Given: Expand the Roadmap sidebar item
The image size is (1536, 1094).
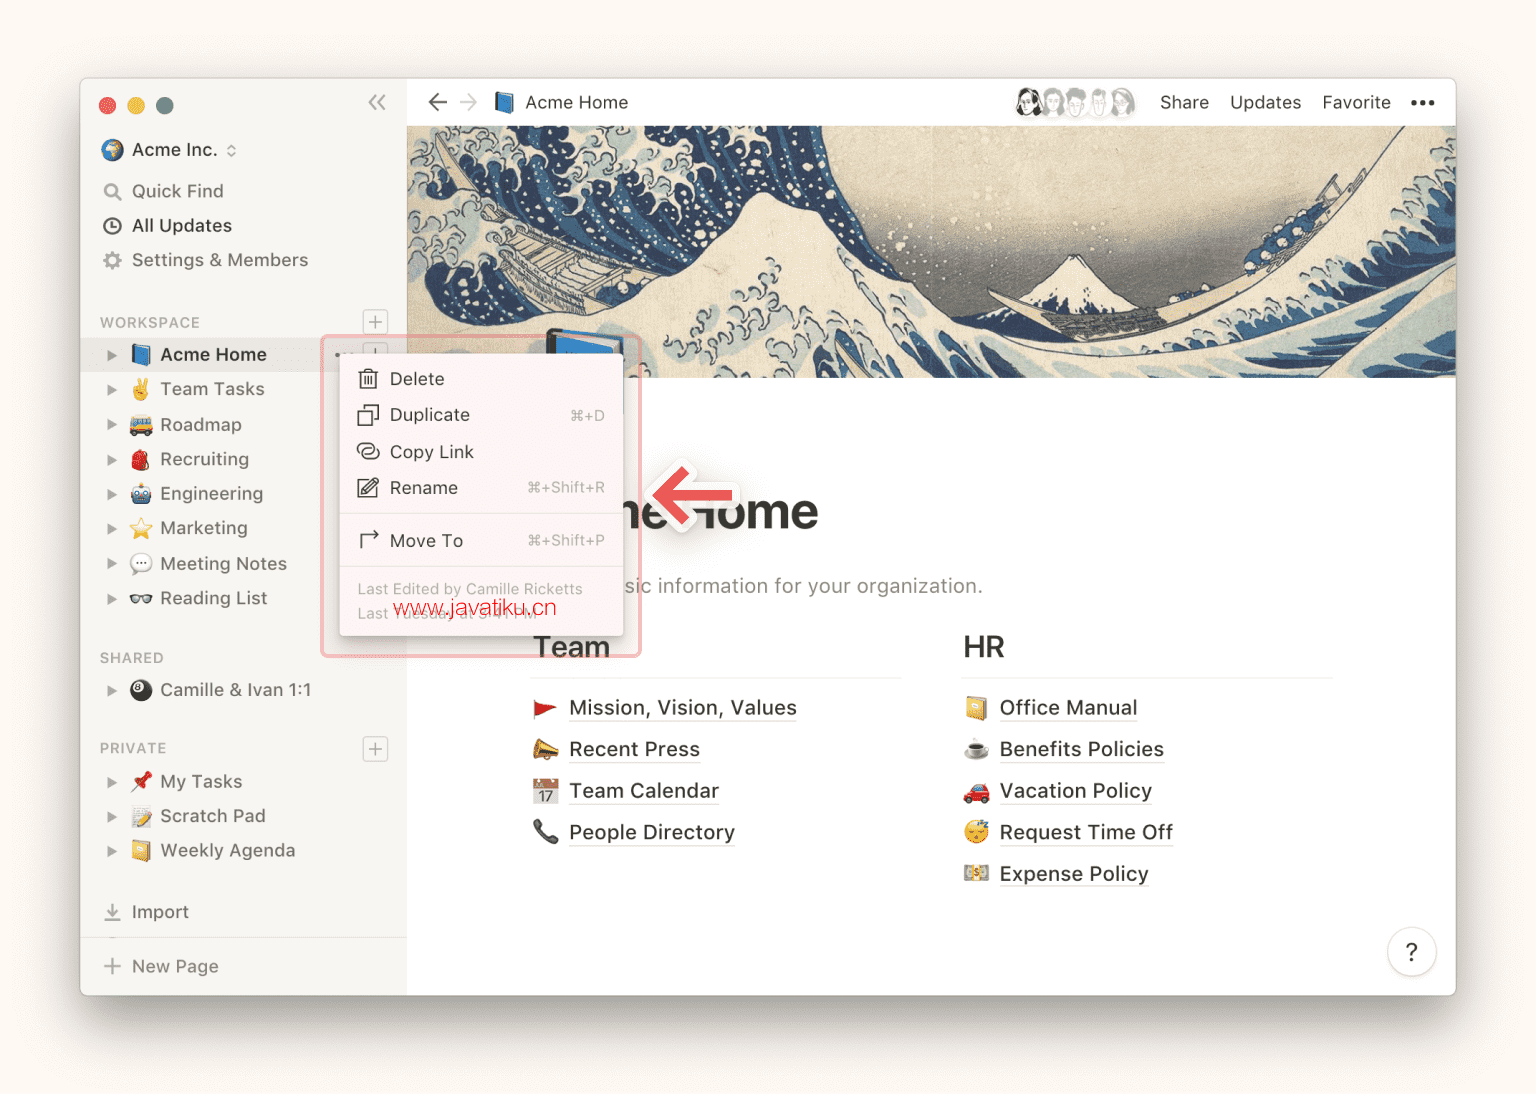Looking at the screenshot, I should (112, 425).
